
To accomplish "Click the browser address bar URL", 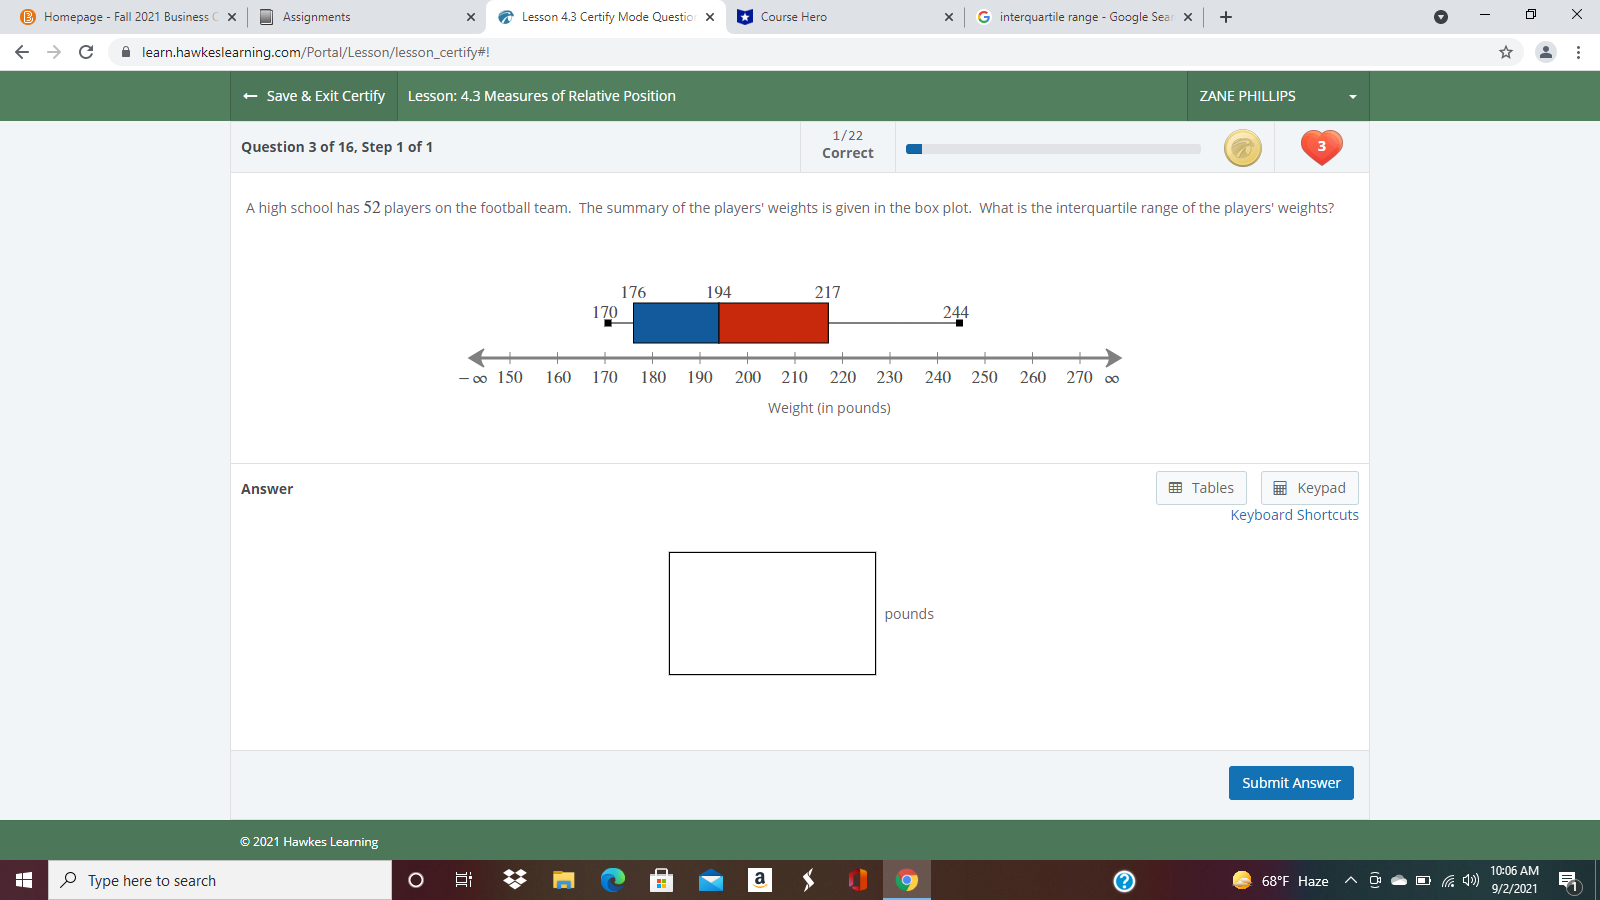I will pos(316,52).
